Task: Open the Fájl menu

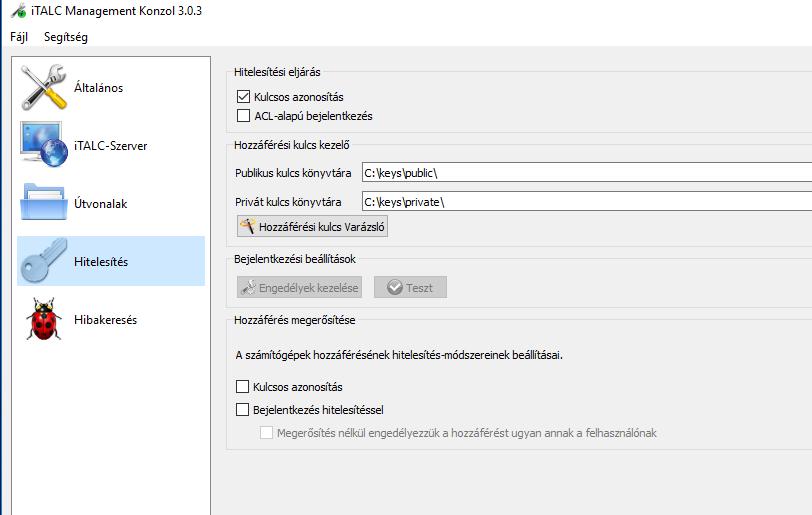Action: pos(19,37)
